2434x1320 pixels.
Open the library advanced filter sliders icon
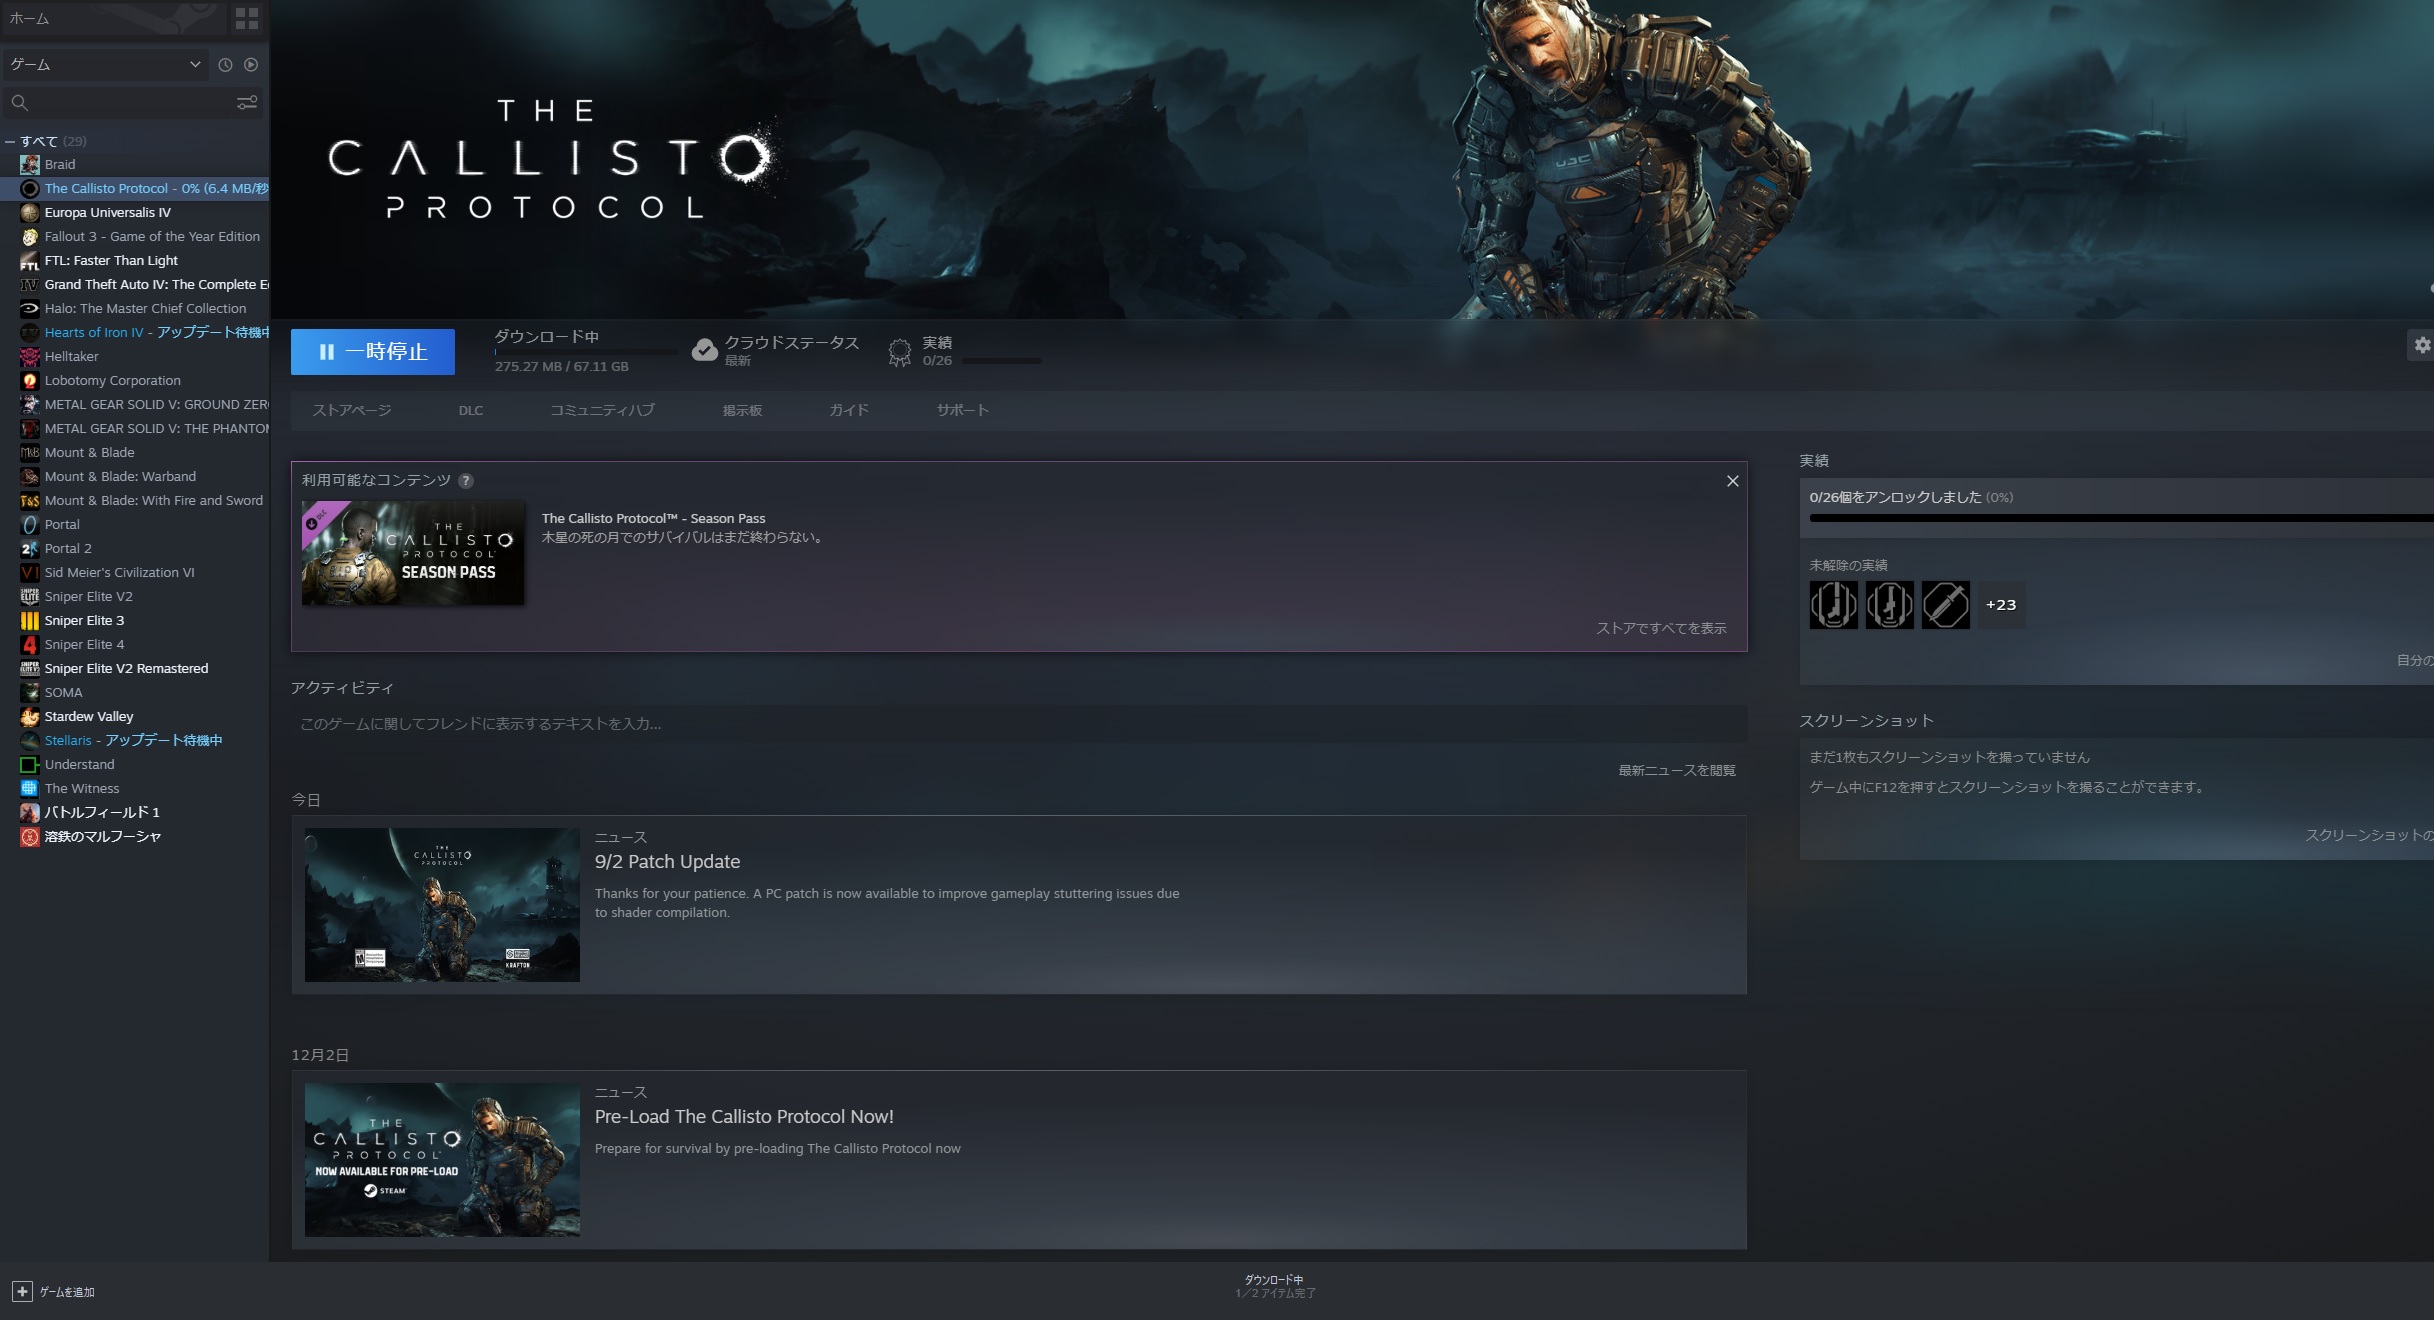246,102
